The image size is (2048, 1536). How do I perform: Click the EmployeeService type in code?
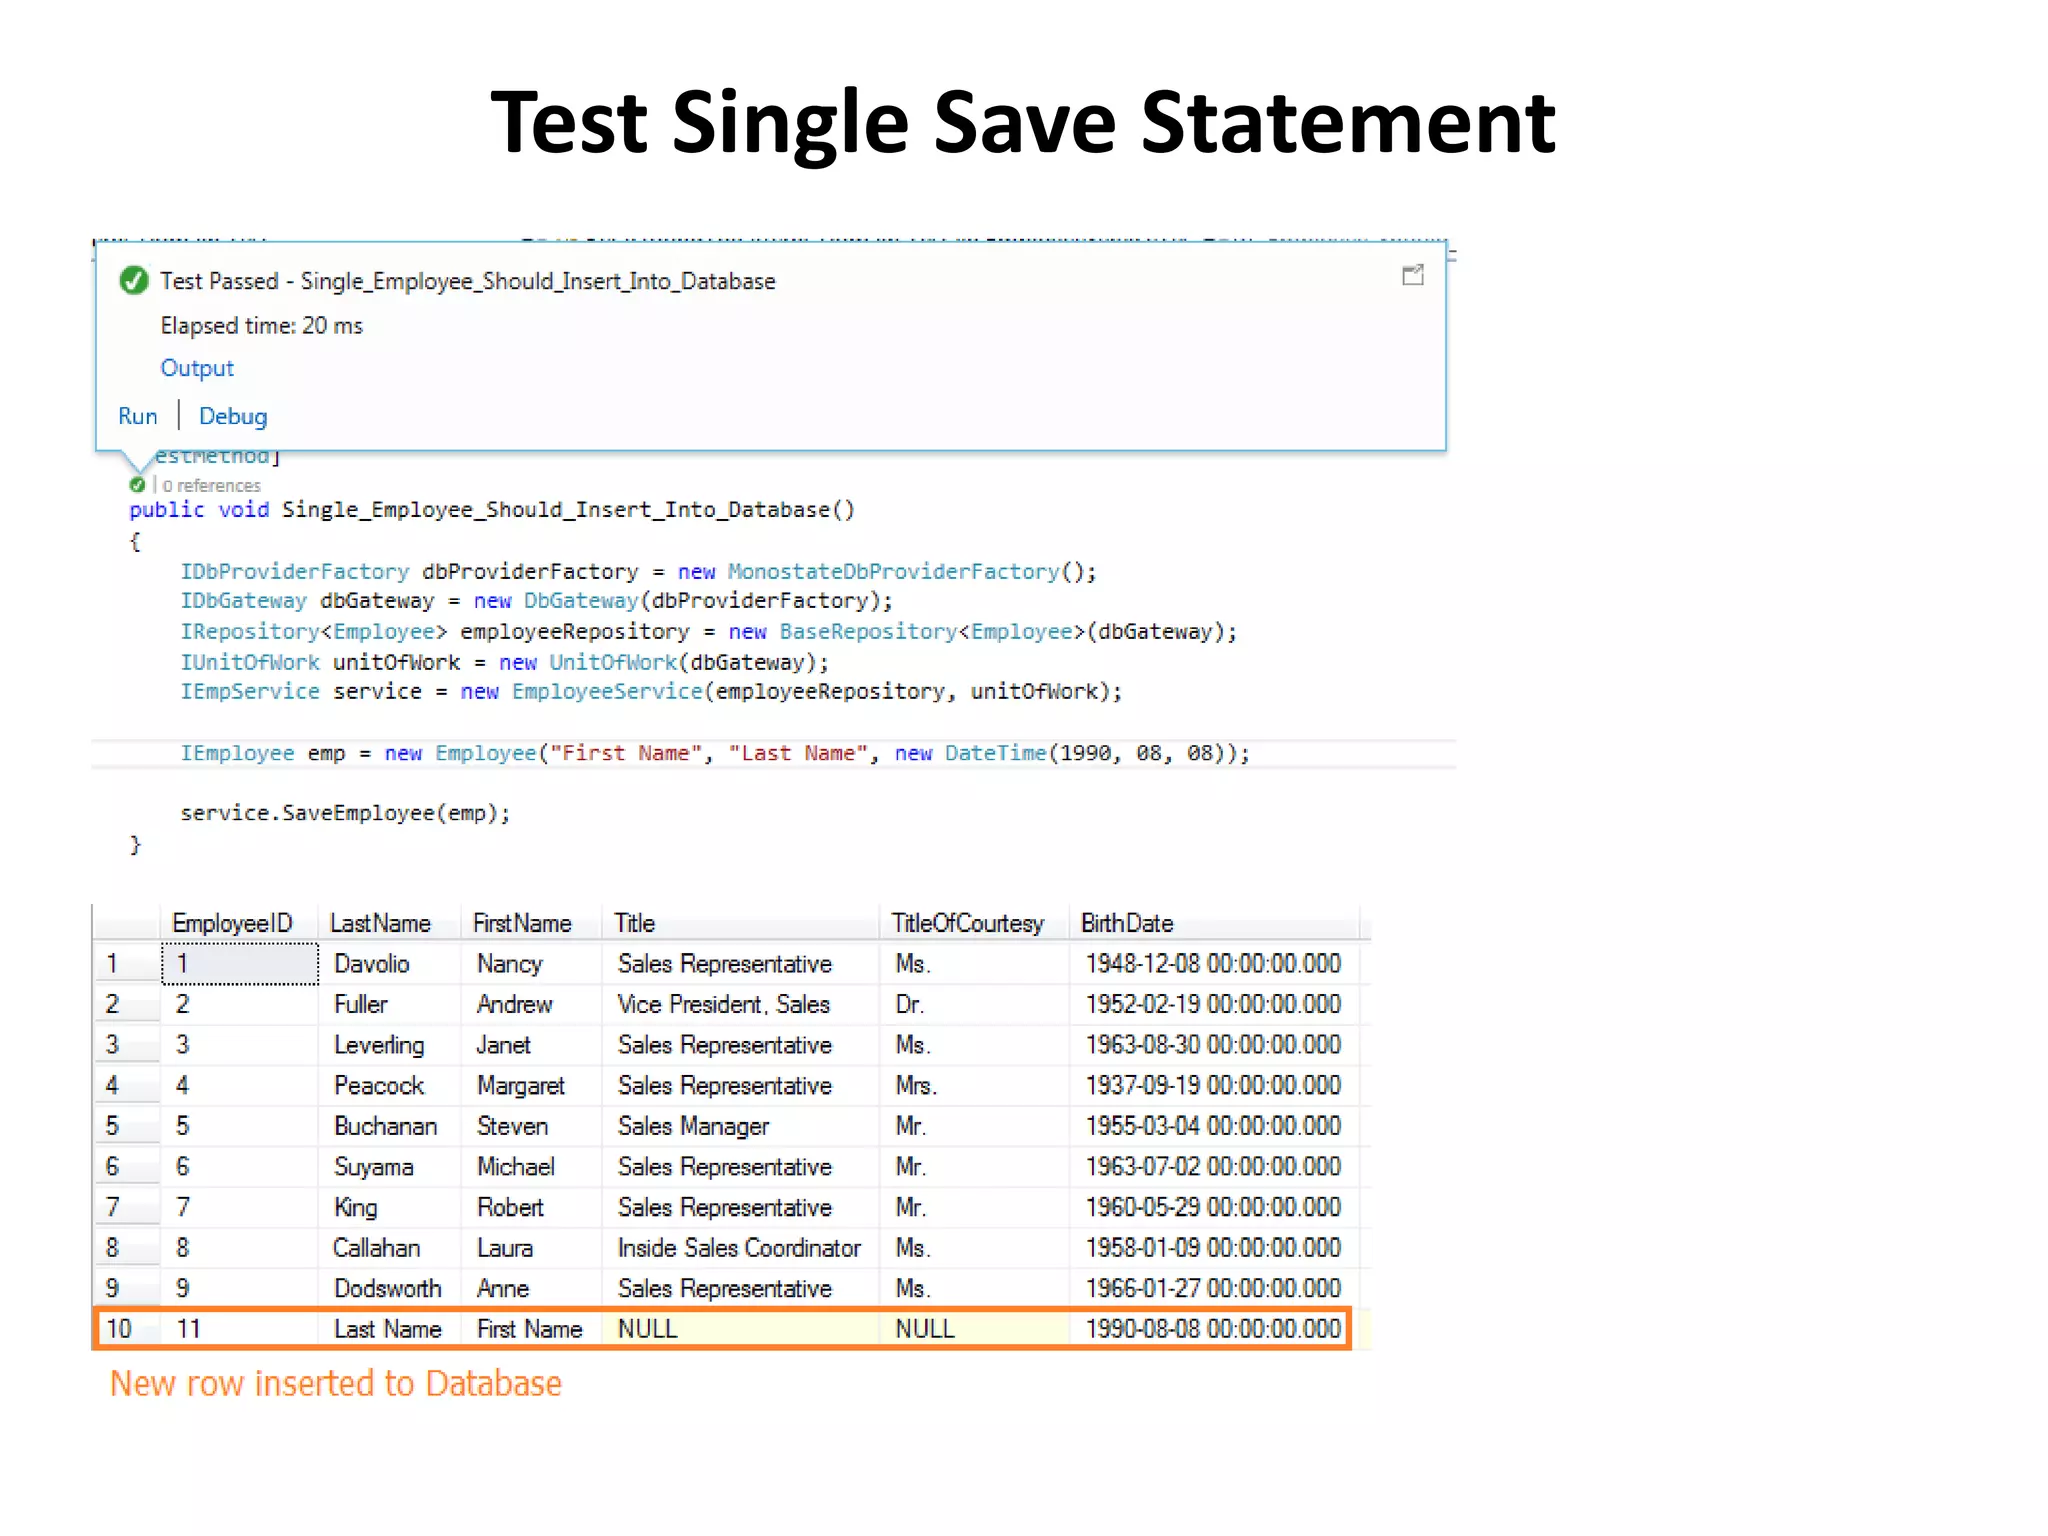pos(607,692)
